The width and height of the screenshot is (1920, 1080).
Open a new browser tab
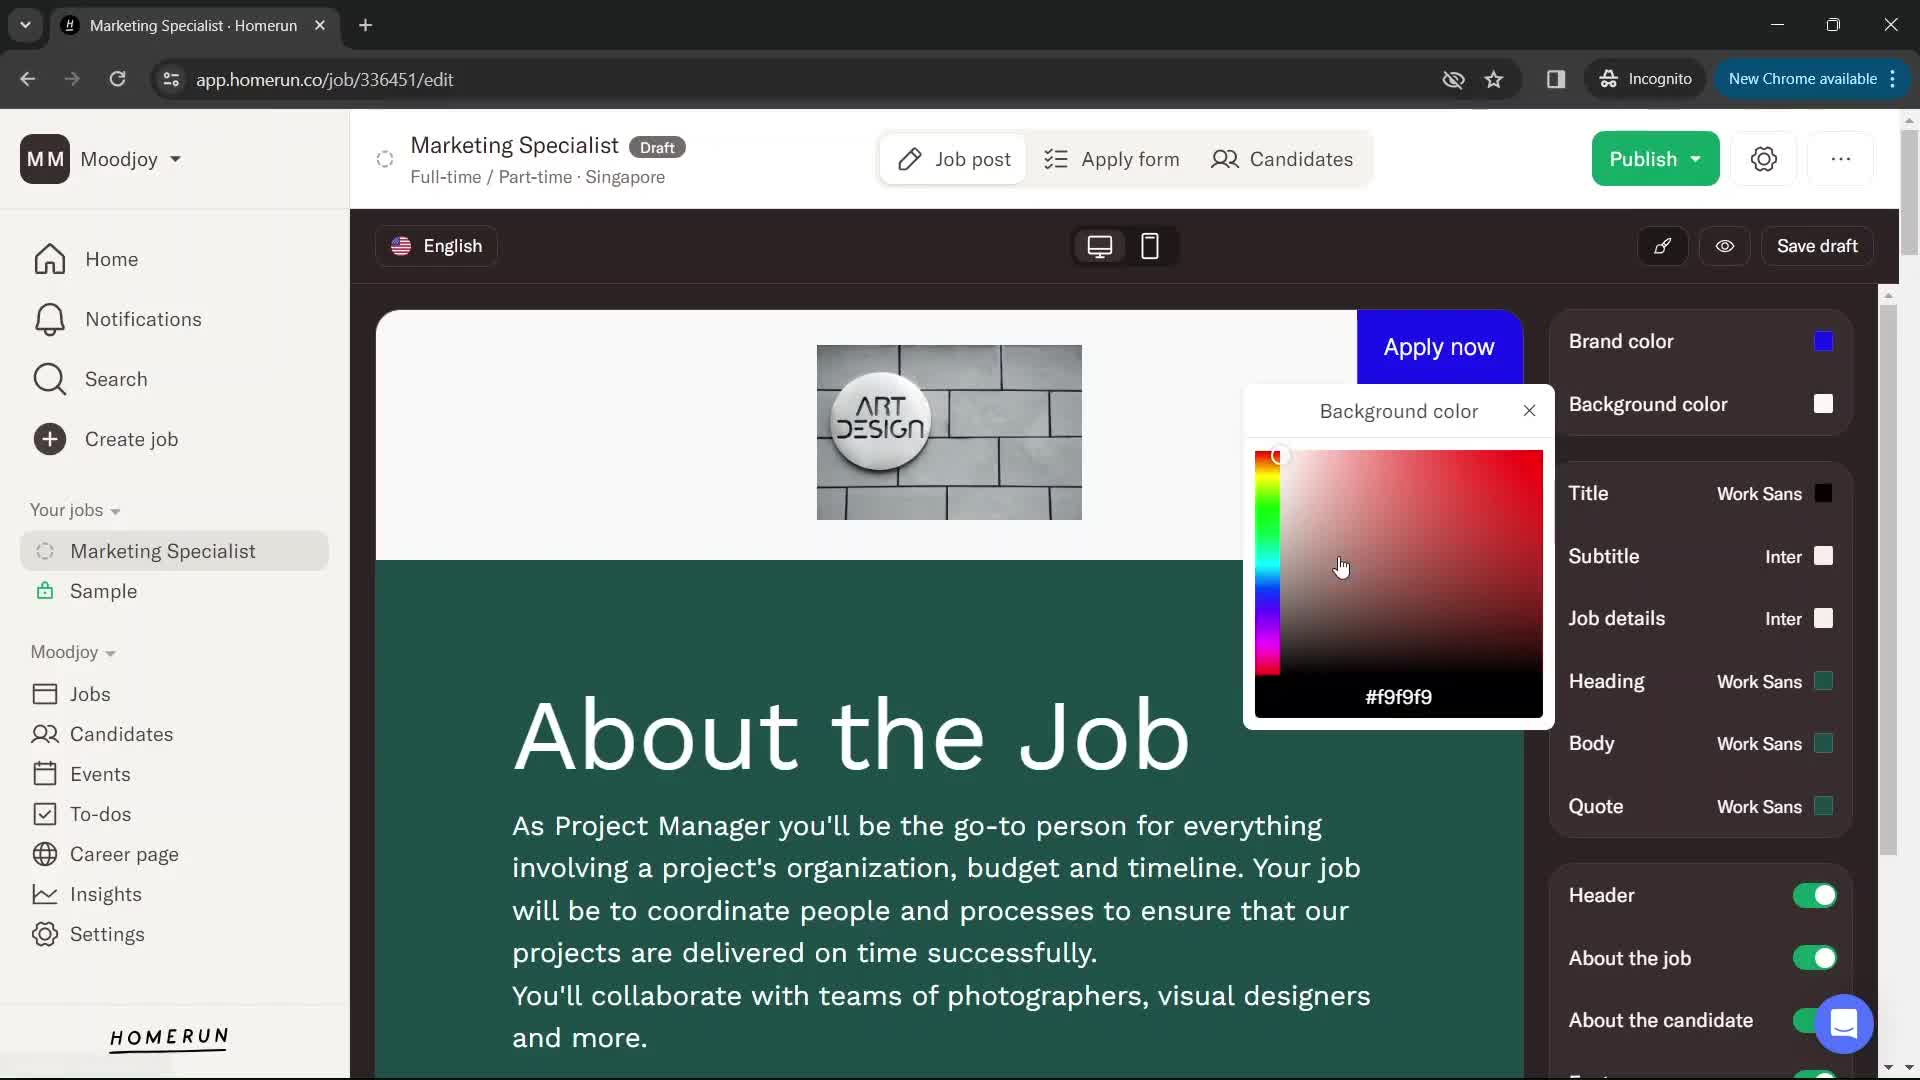[x=366, y=25]
